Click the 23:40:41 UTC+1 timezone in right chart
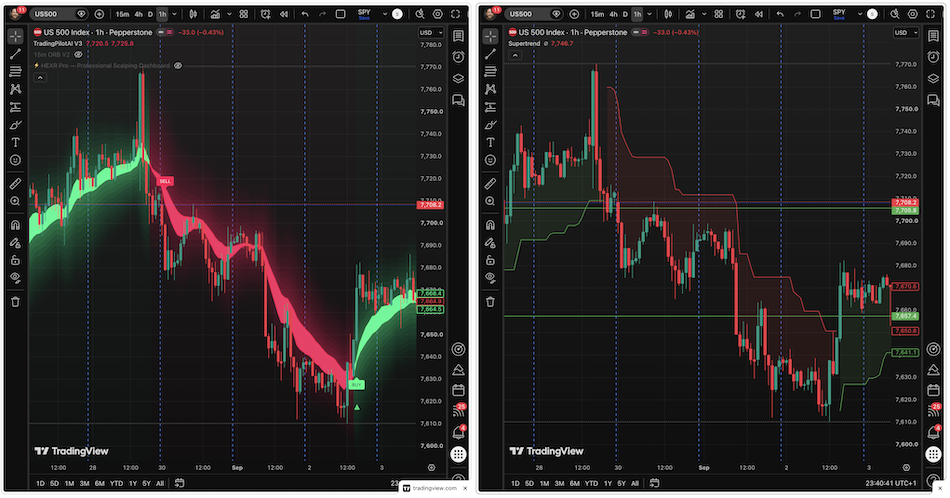Image resolution: width=950 pixels, height=498 pixels. (891, 483)
